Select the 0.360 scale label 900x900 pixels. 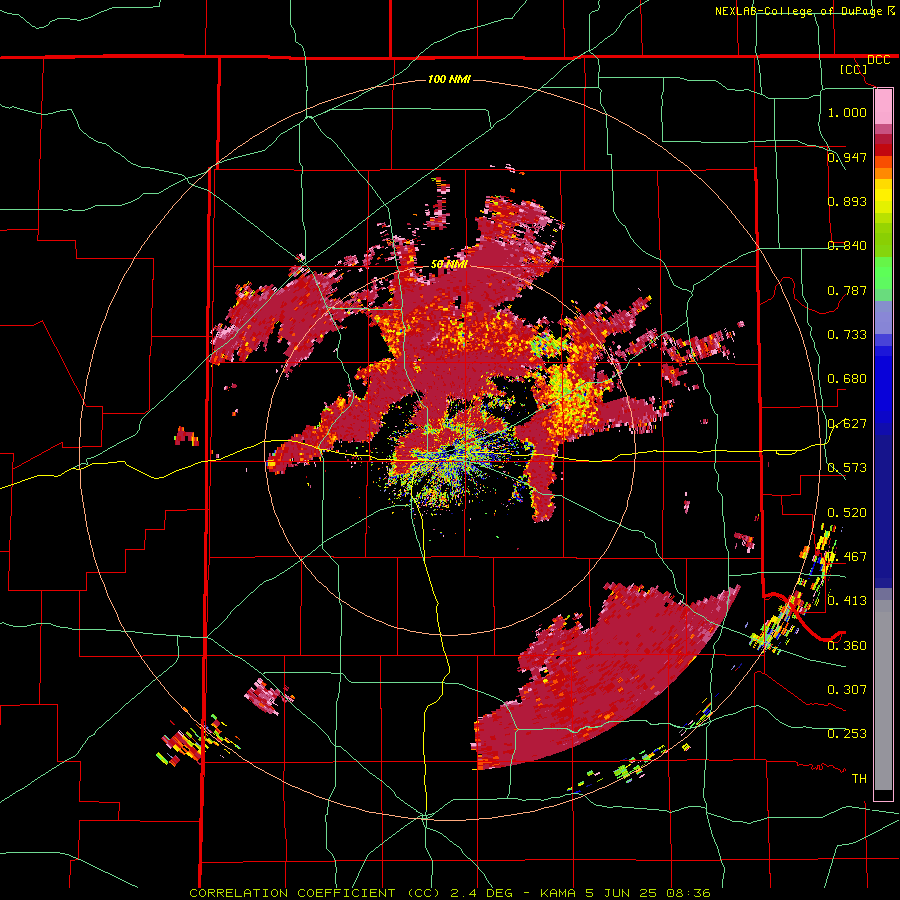point(847,645)
